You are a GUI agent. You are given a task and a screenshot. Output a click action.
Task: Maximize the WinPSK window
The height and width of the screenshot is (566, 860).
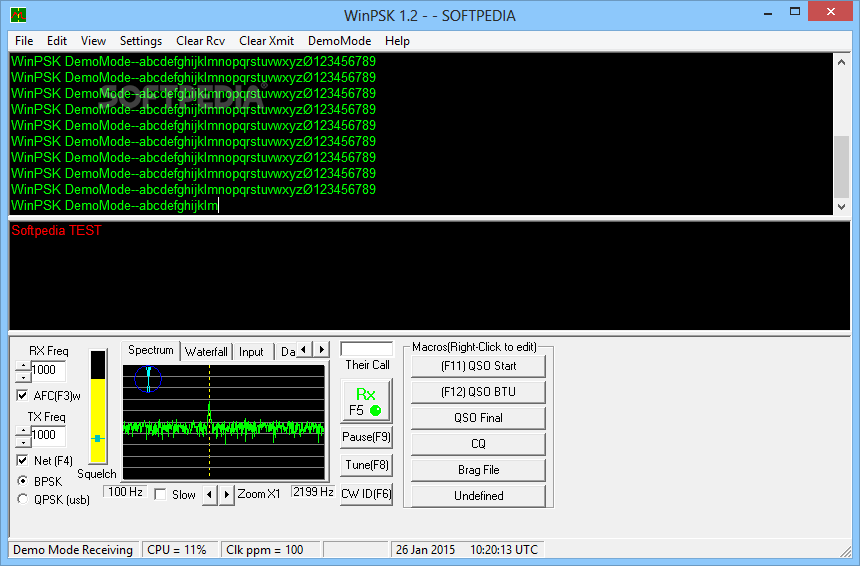795,13
